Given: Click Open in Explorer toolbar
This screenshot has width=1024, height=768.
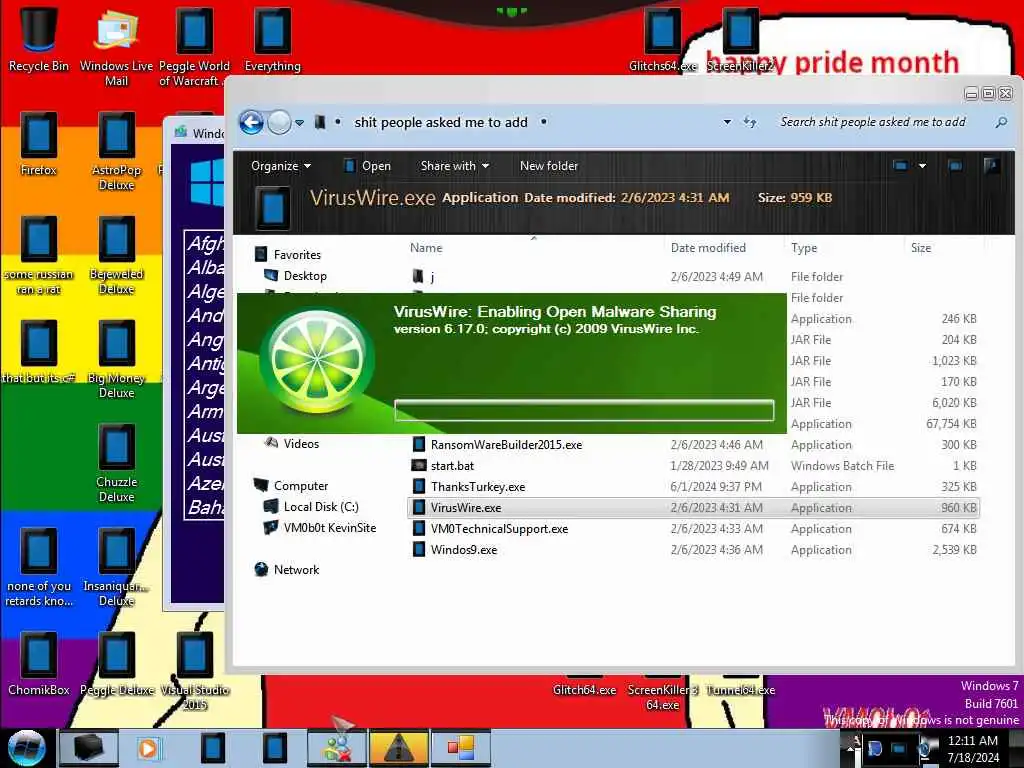Looking at the screenshot, I should pos(368,166).
